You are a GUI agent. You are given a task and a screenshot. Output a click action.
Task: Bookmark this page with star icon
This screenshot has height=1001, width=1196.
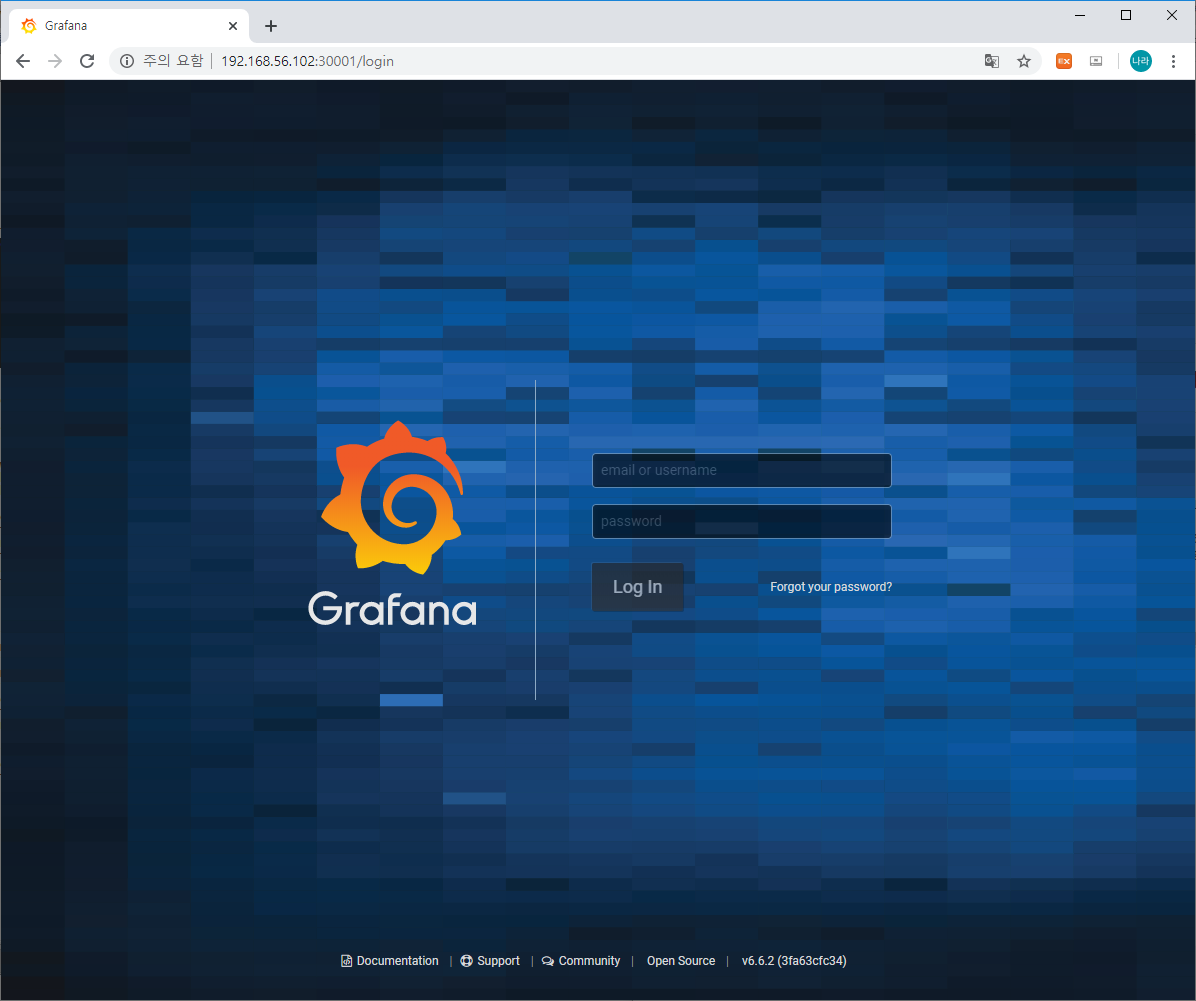coord(1024,61)
